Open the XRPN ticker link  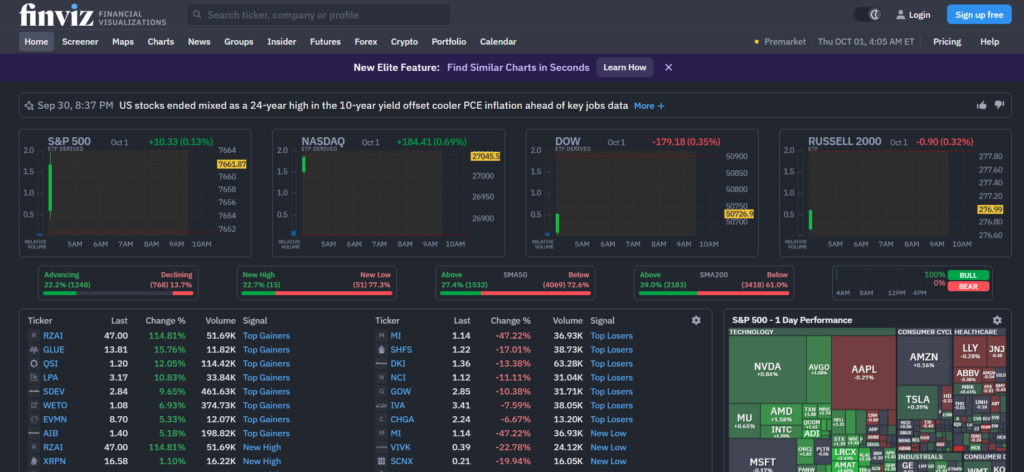tap(54, 461)
